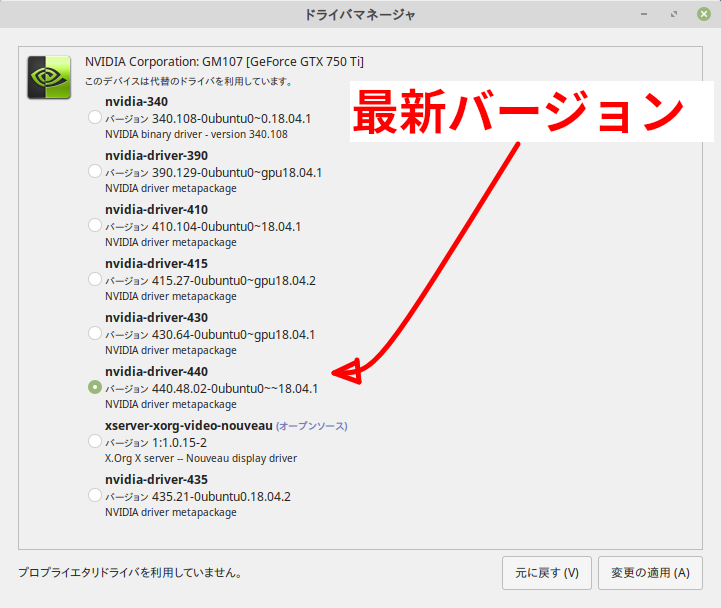Click the ドライバマネージャ window title

pyautogui.click(x=360, y=15)
